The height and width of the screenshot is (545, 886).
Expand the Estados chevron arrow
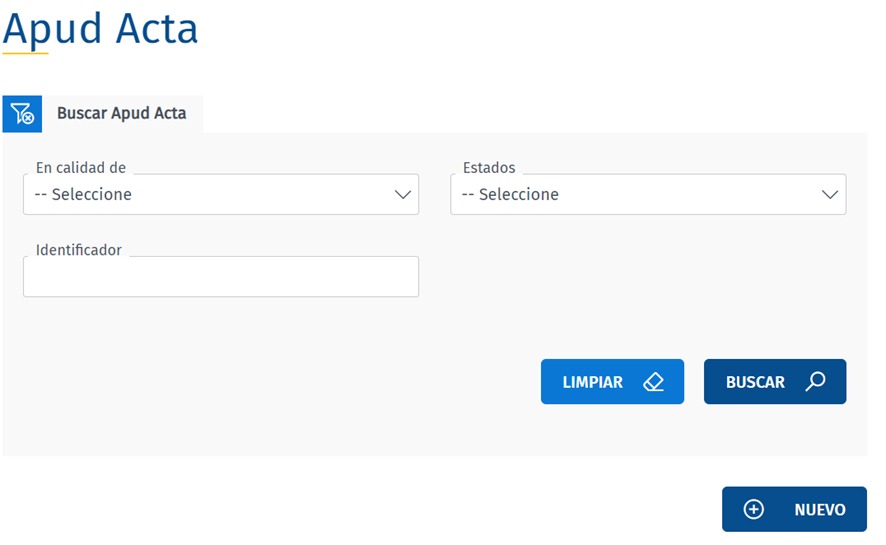click(x=830, y=194)
